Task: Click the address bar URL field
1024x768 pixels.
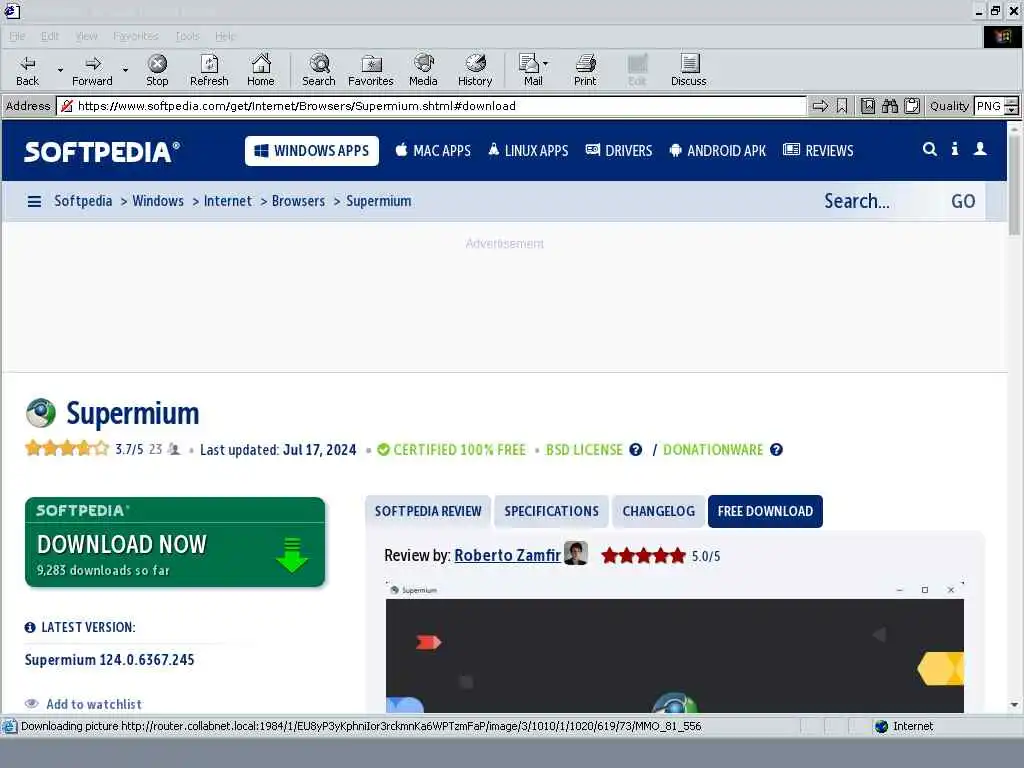Action: 431,106
